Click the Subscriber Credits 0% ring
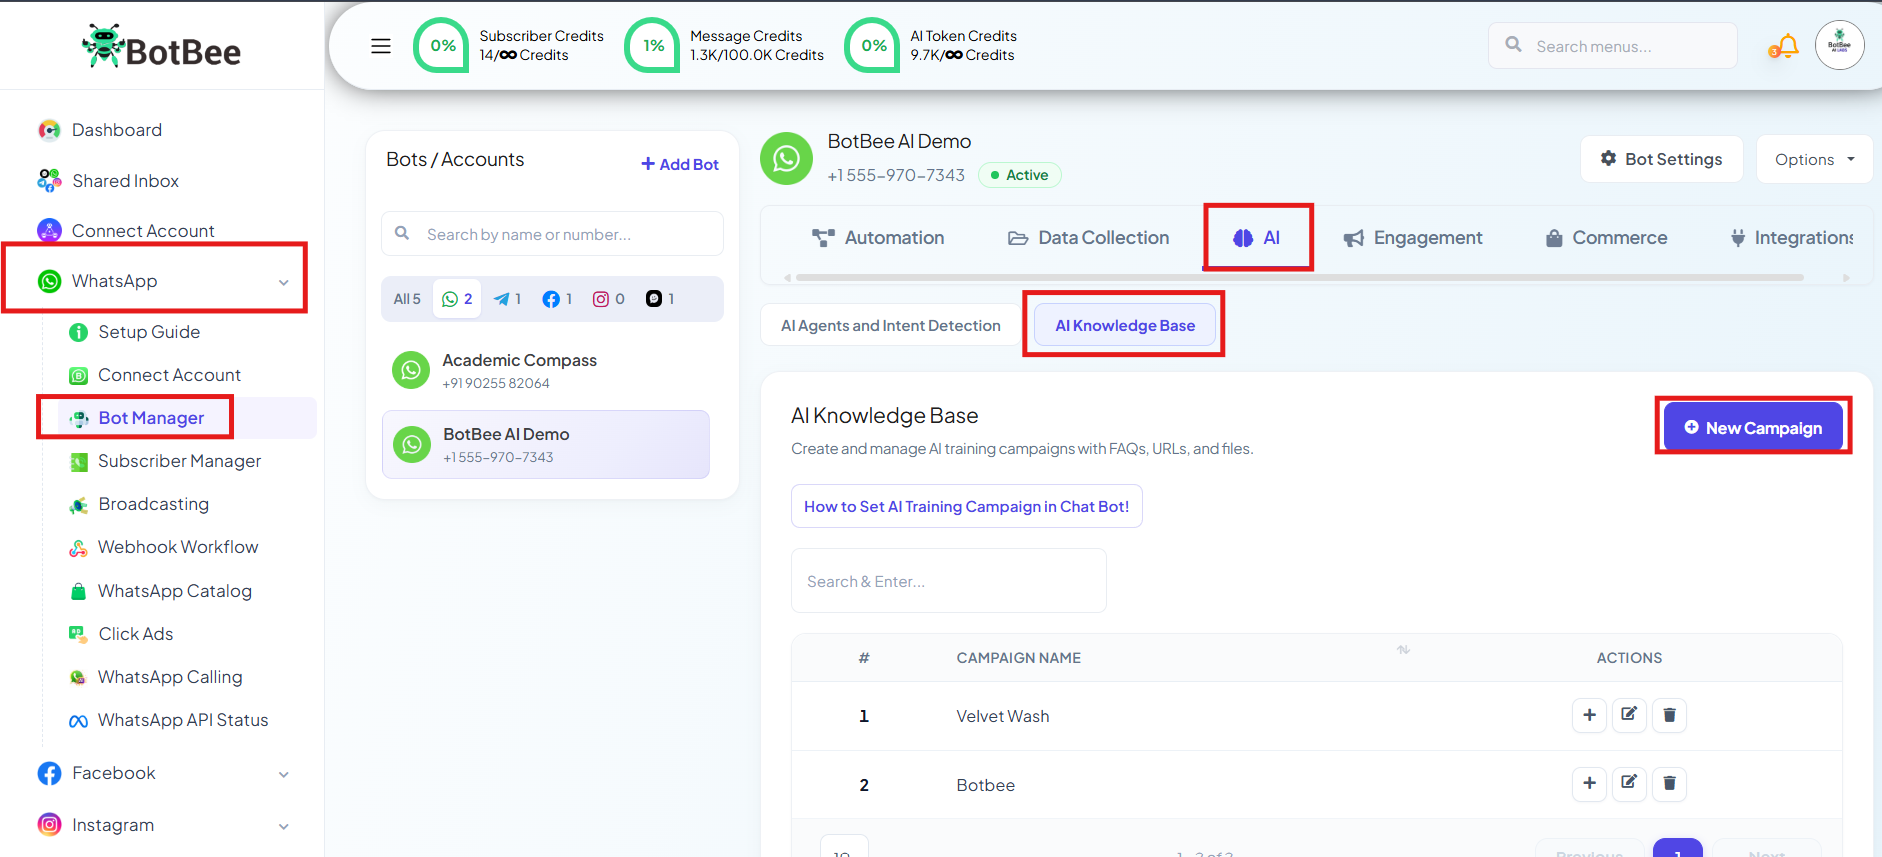This screenshot has width=1882, height=857. (442, 46)
